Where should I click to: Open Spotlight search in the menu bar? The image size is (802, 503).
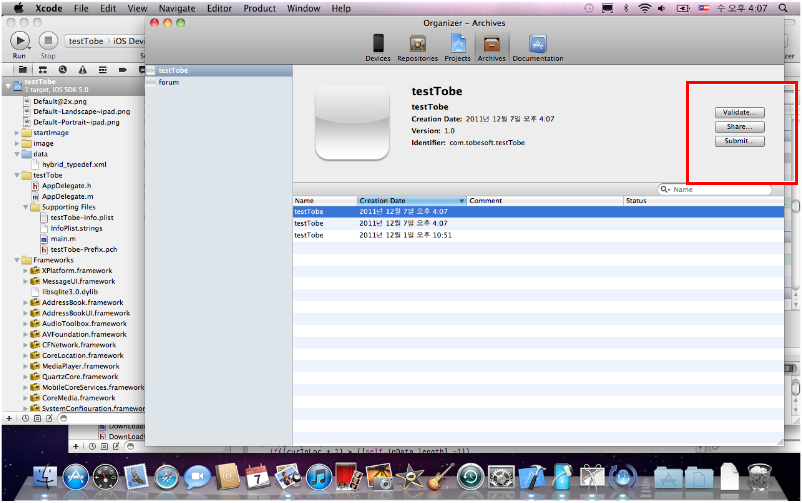(783, 8)
